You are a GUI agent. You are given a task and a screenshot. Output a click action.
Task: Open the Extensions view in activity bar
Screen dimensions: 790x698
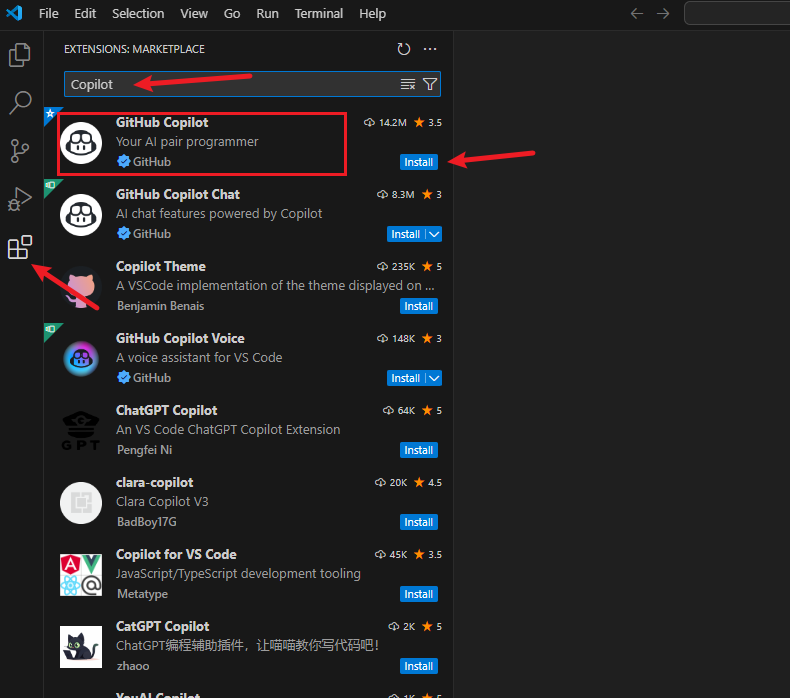pos(20,247)
